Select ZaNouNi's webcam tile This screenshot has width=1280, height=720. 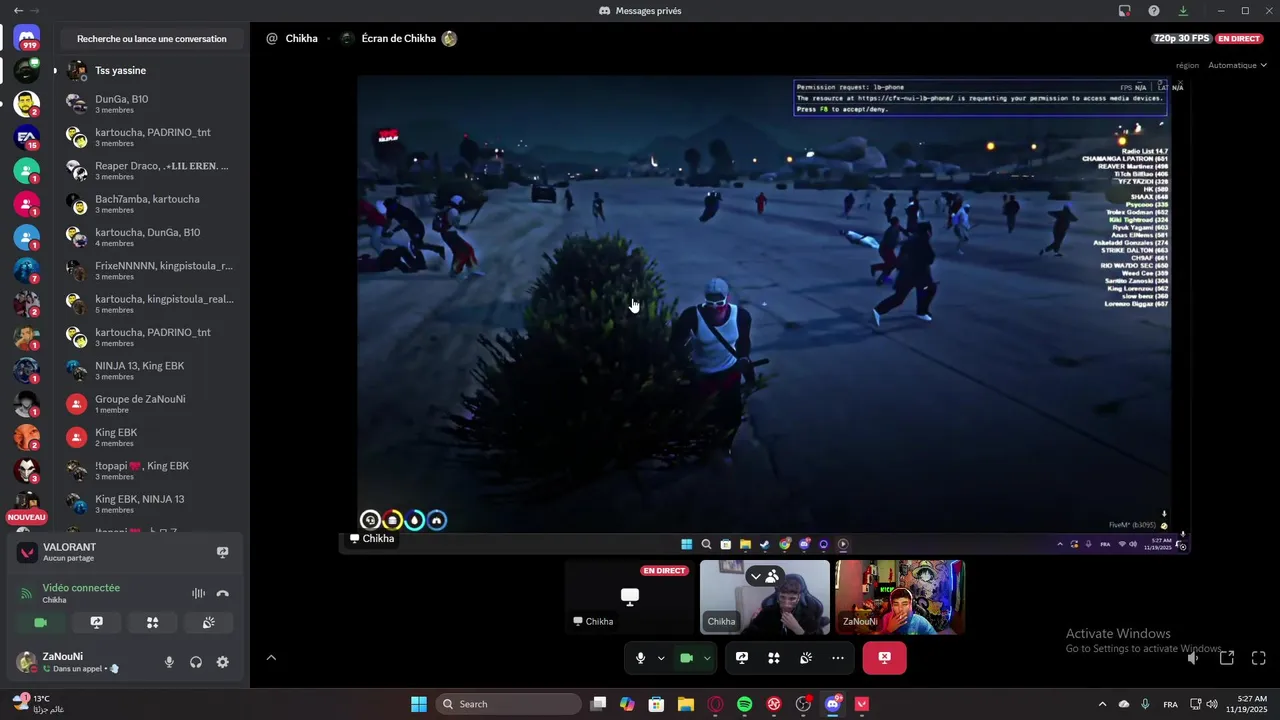click(x=900, y=597)
